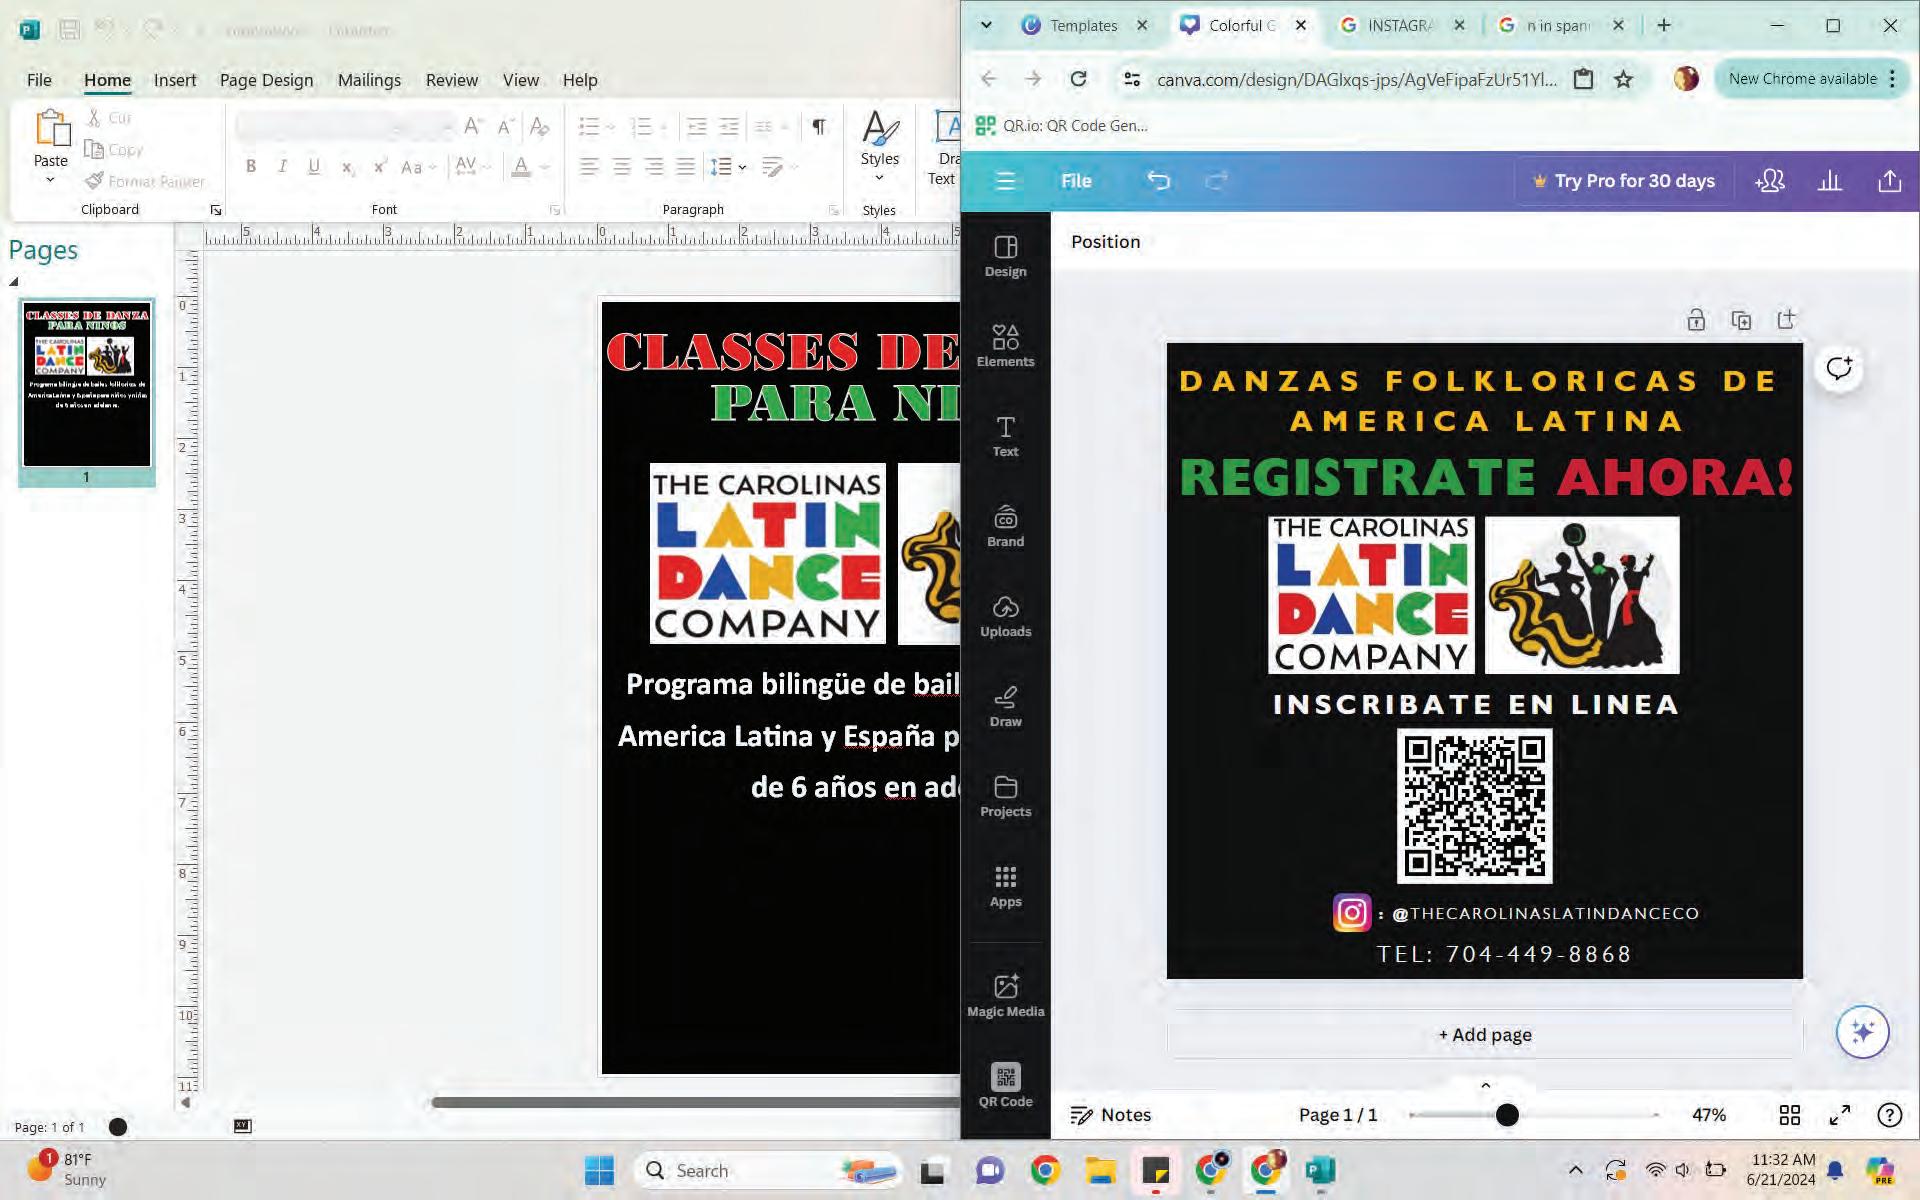Open the Page Design ribbon tab
The image size is (1920, 1200).
tap(266, 80)
